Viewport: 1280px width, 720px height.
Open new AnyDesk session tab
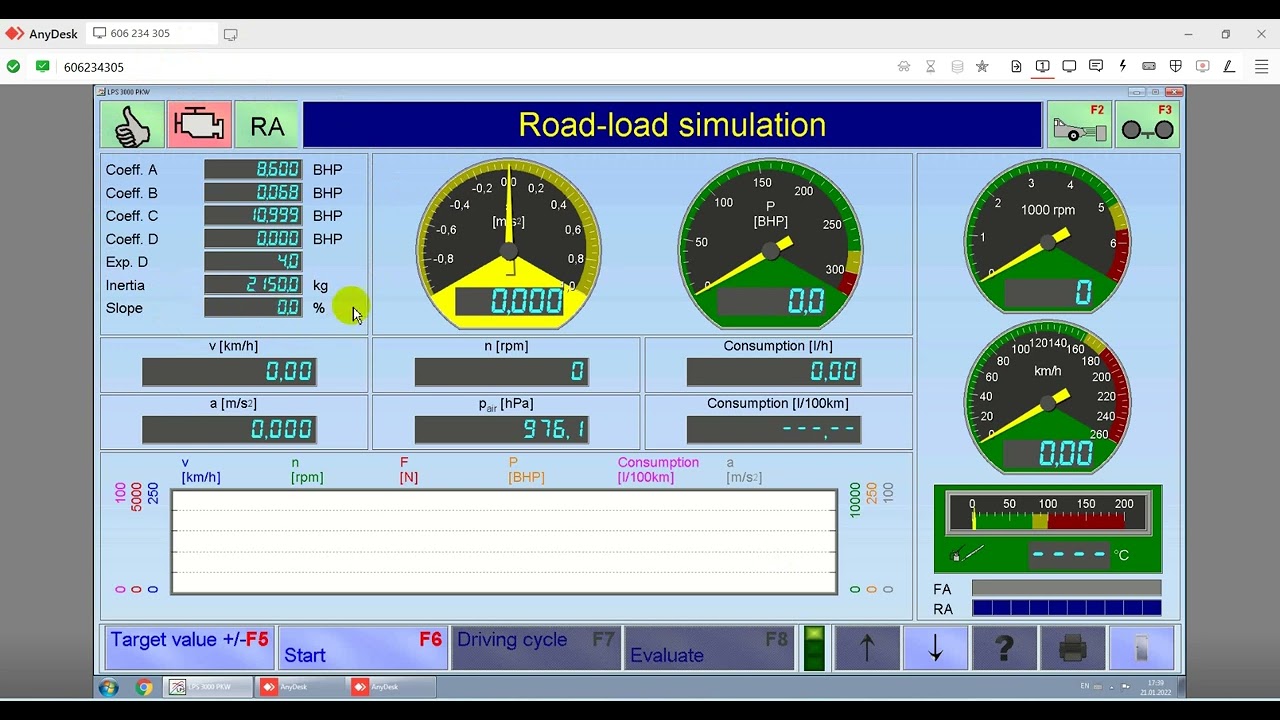pyautogui.click(x=231, y=34)
